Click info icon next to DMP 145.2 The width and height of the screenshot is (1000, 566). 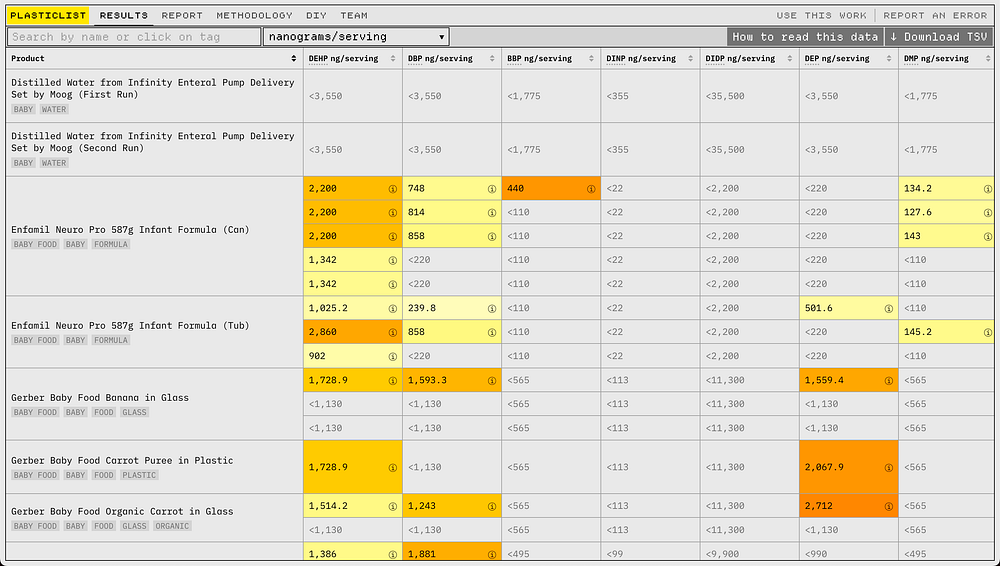[x=988, y=332]
